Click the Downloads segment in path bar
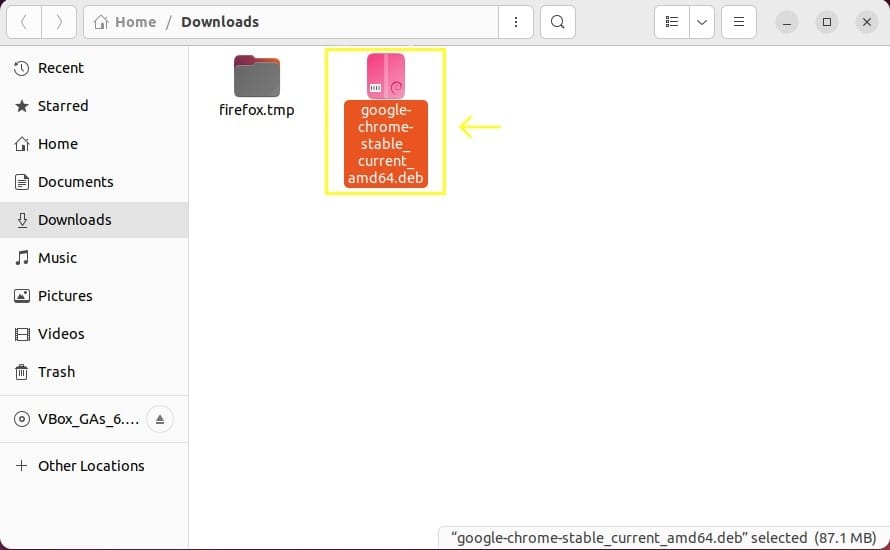Viewport: 890px width, 550px height. point(220,22)
